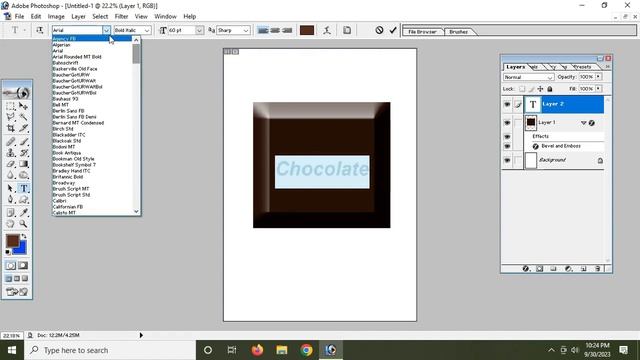
Task: Open the Layer menu
Action: (x=78, y=16)
